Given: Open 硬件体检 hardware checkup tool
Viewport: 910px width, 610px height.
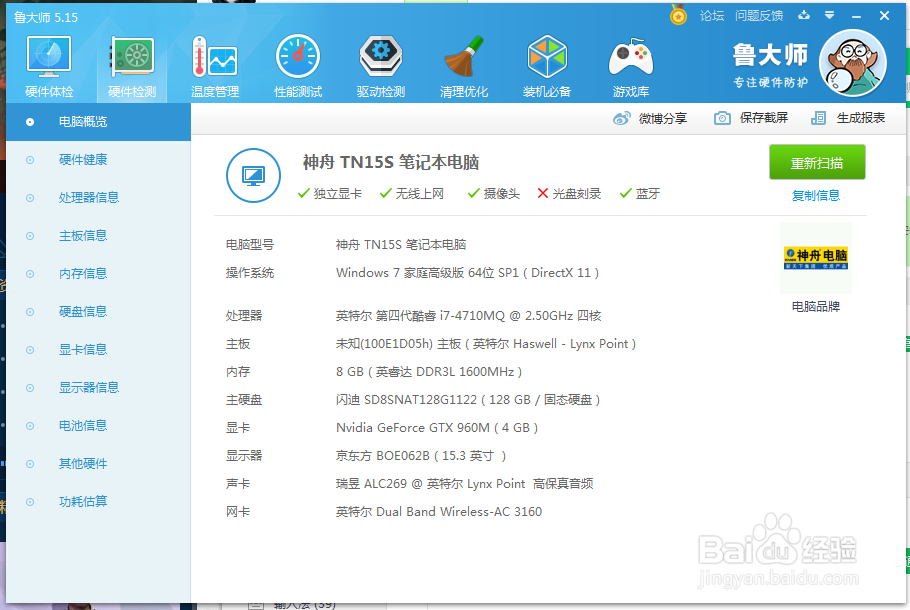Looking at the screenshot, I should tap(49, 66).
